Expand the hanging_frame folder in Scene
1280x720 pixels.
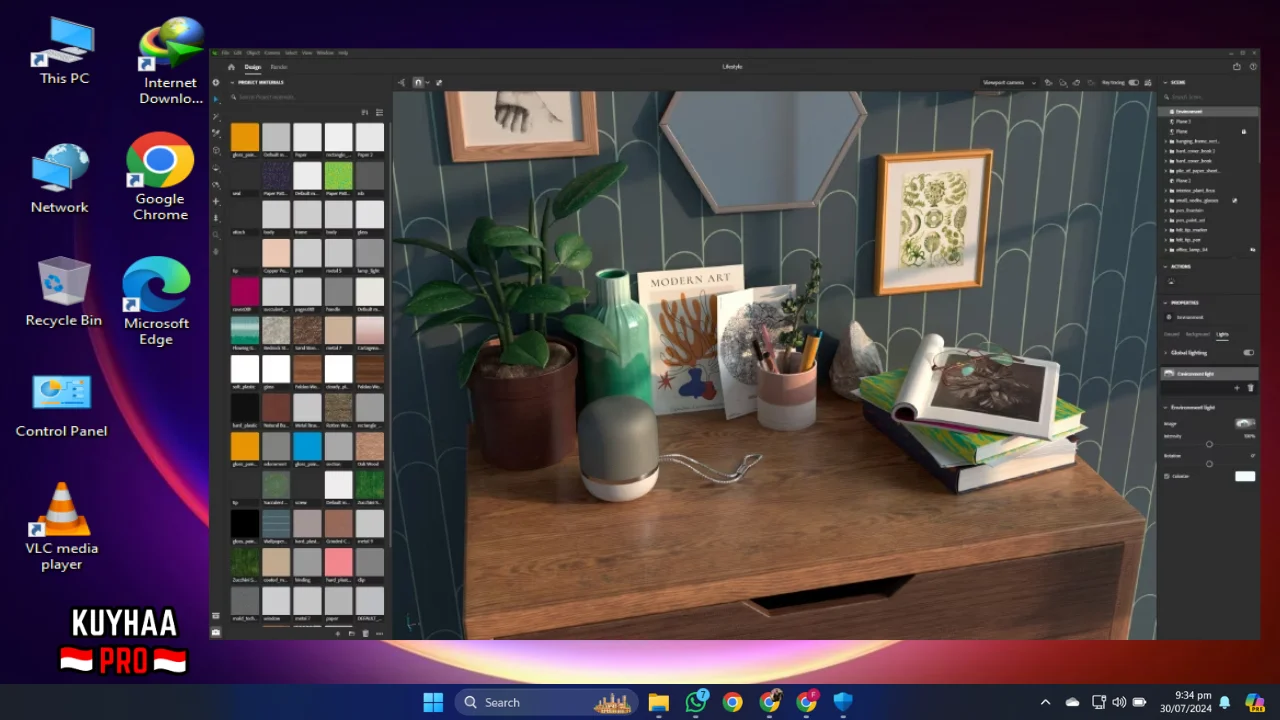1167,141
